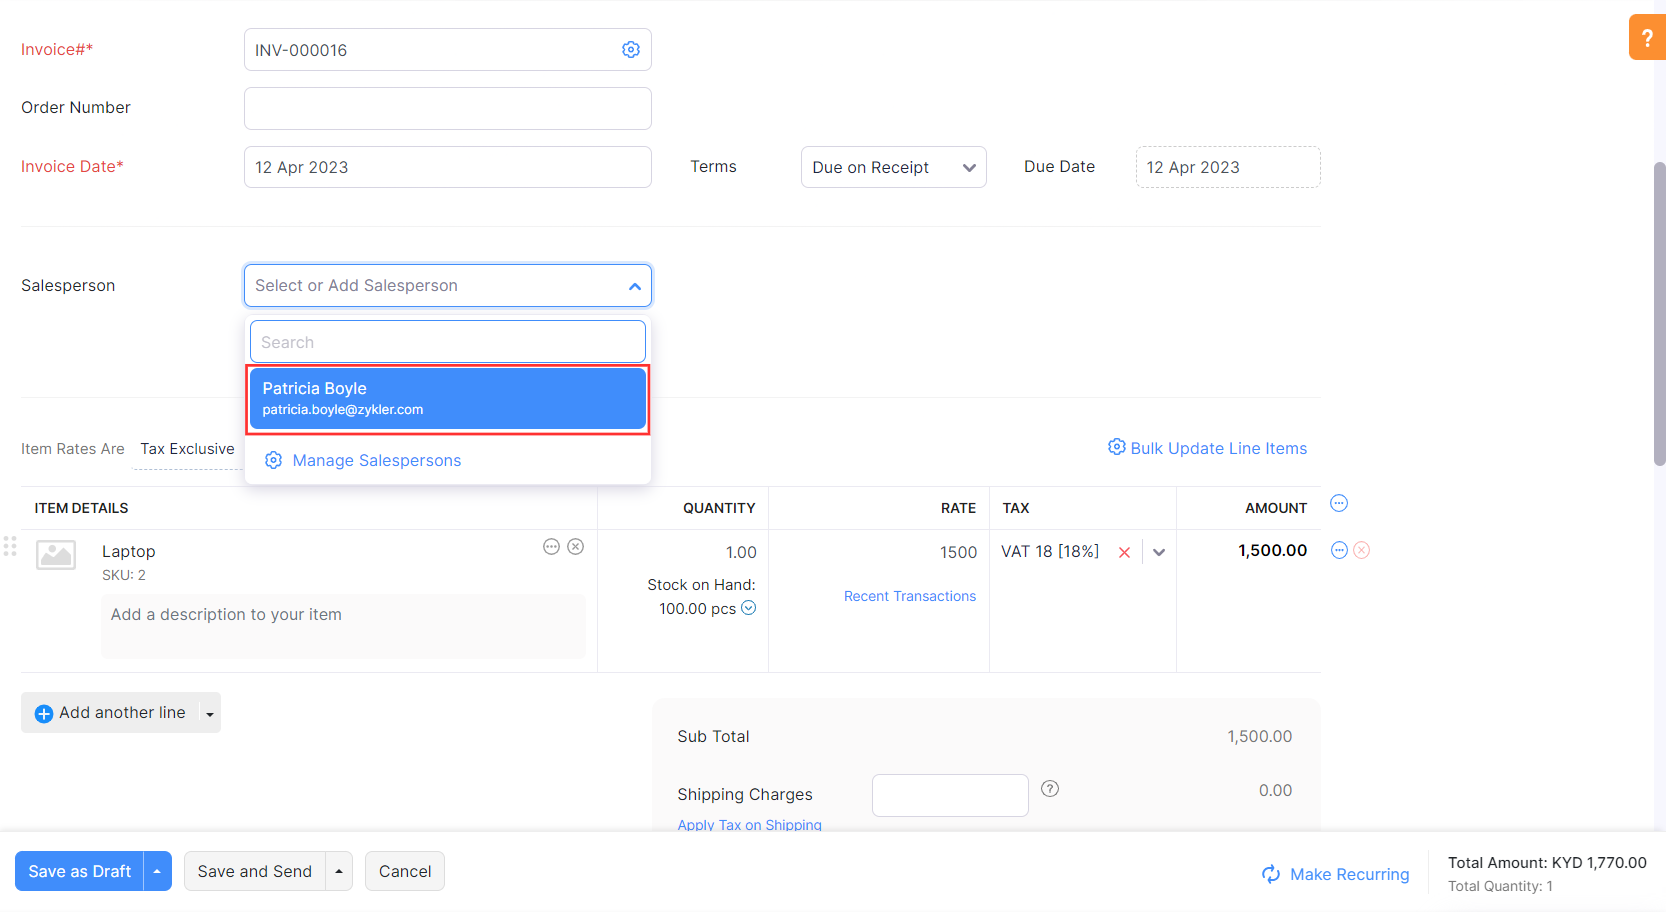
Task: Click the red delete row icon beside the amount
Action: tap(1362, 550)
